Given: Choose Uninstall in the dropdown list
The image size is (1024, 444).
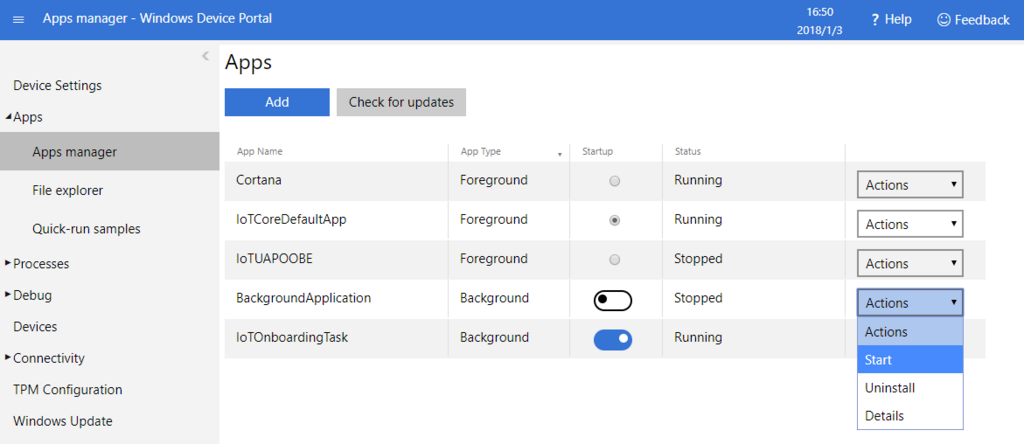Looking at the screenshot, I should pyautogui.click(x=910, y=388).
